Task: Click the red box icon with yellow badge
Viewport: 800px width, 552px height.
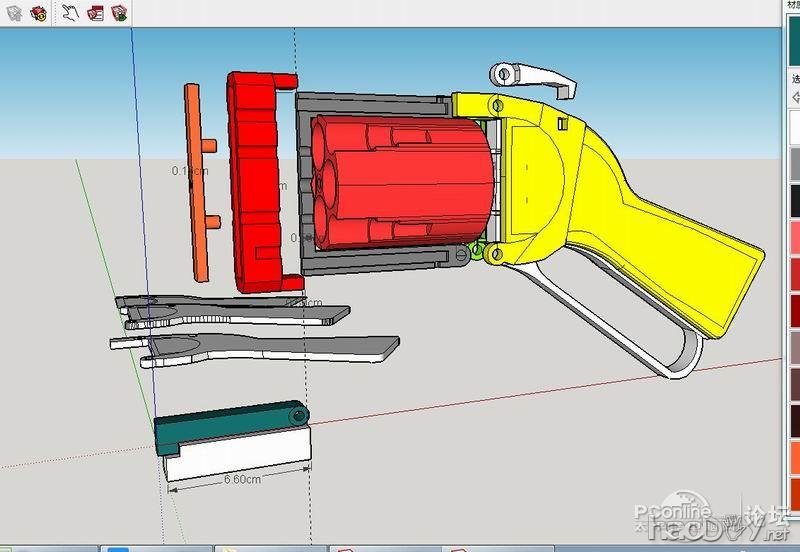Action: [38, 13]
